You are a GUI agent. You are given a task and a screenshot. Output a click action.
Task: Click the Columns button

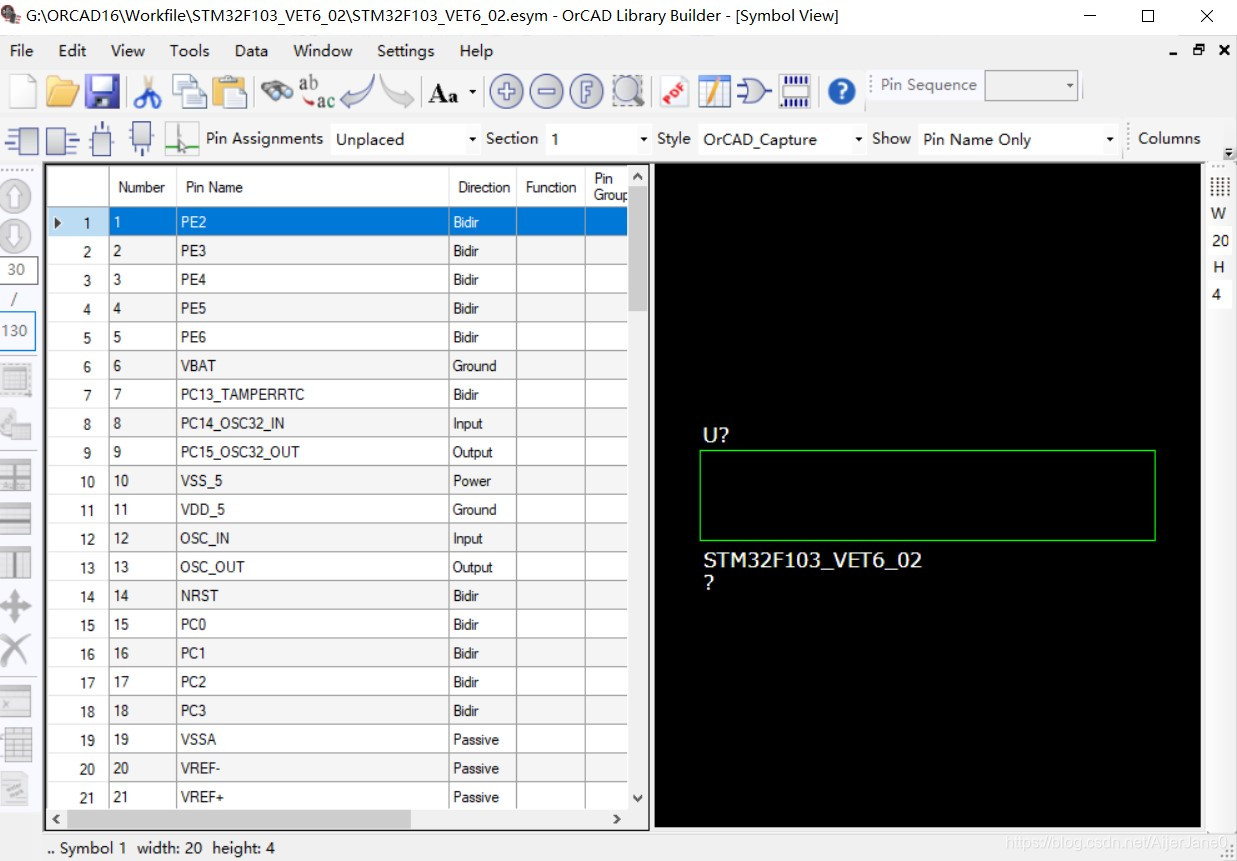tap(1168, 139)
